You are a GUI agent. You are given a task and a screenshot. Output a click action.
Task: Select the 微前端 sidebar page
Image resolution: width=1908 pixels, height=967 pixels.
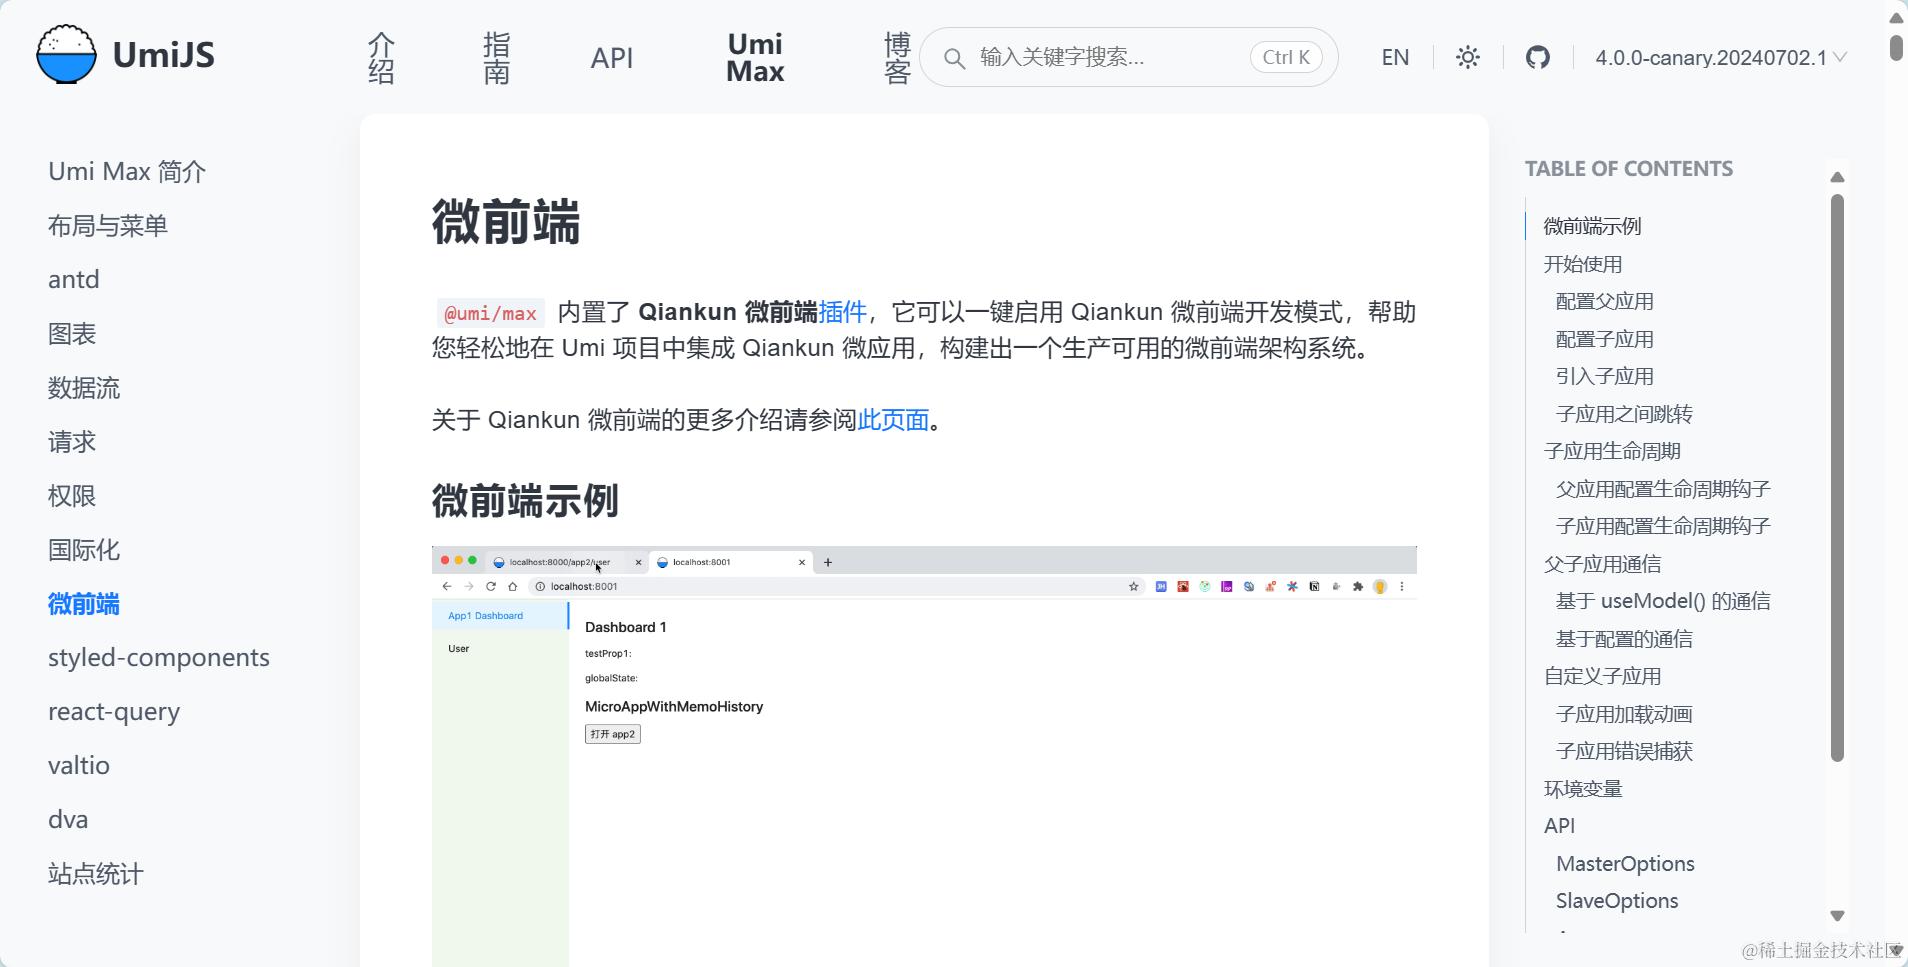(x=84, y=604)
